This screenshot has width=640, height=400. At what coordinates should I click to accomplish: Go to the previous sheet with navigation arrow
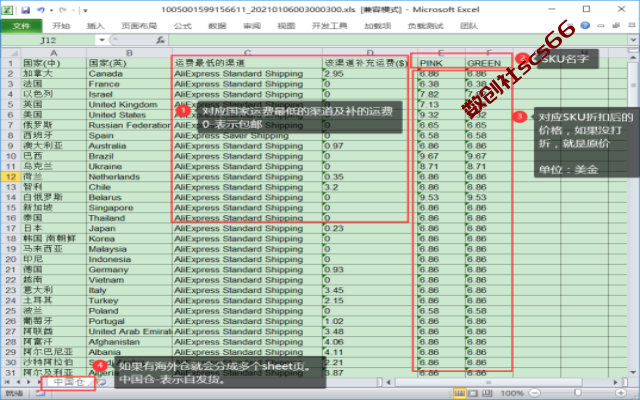tap(18, 382)
